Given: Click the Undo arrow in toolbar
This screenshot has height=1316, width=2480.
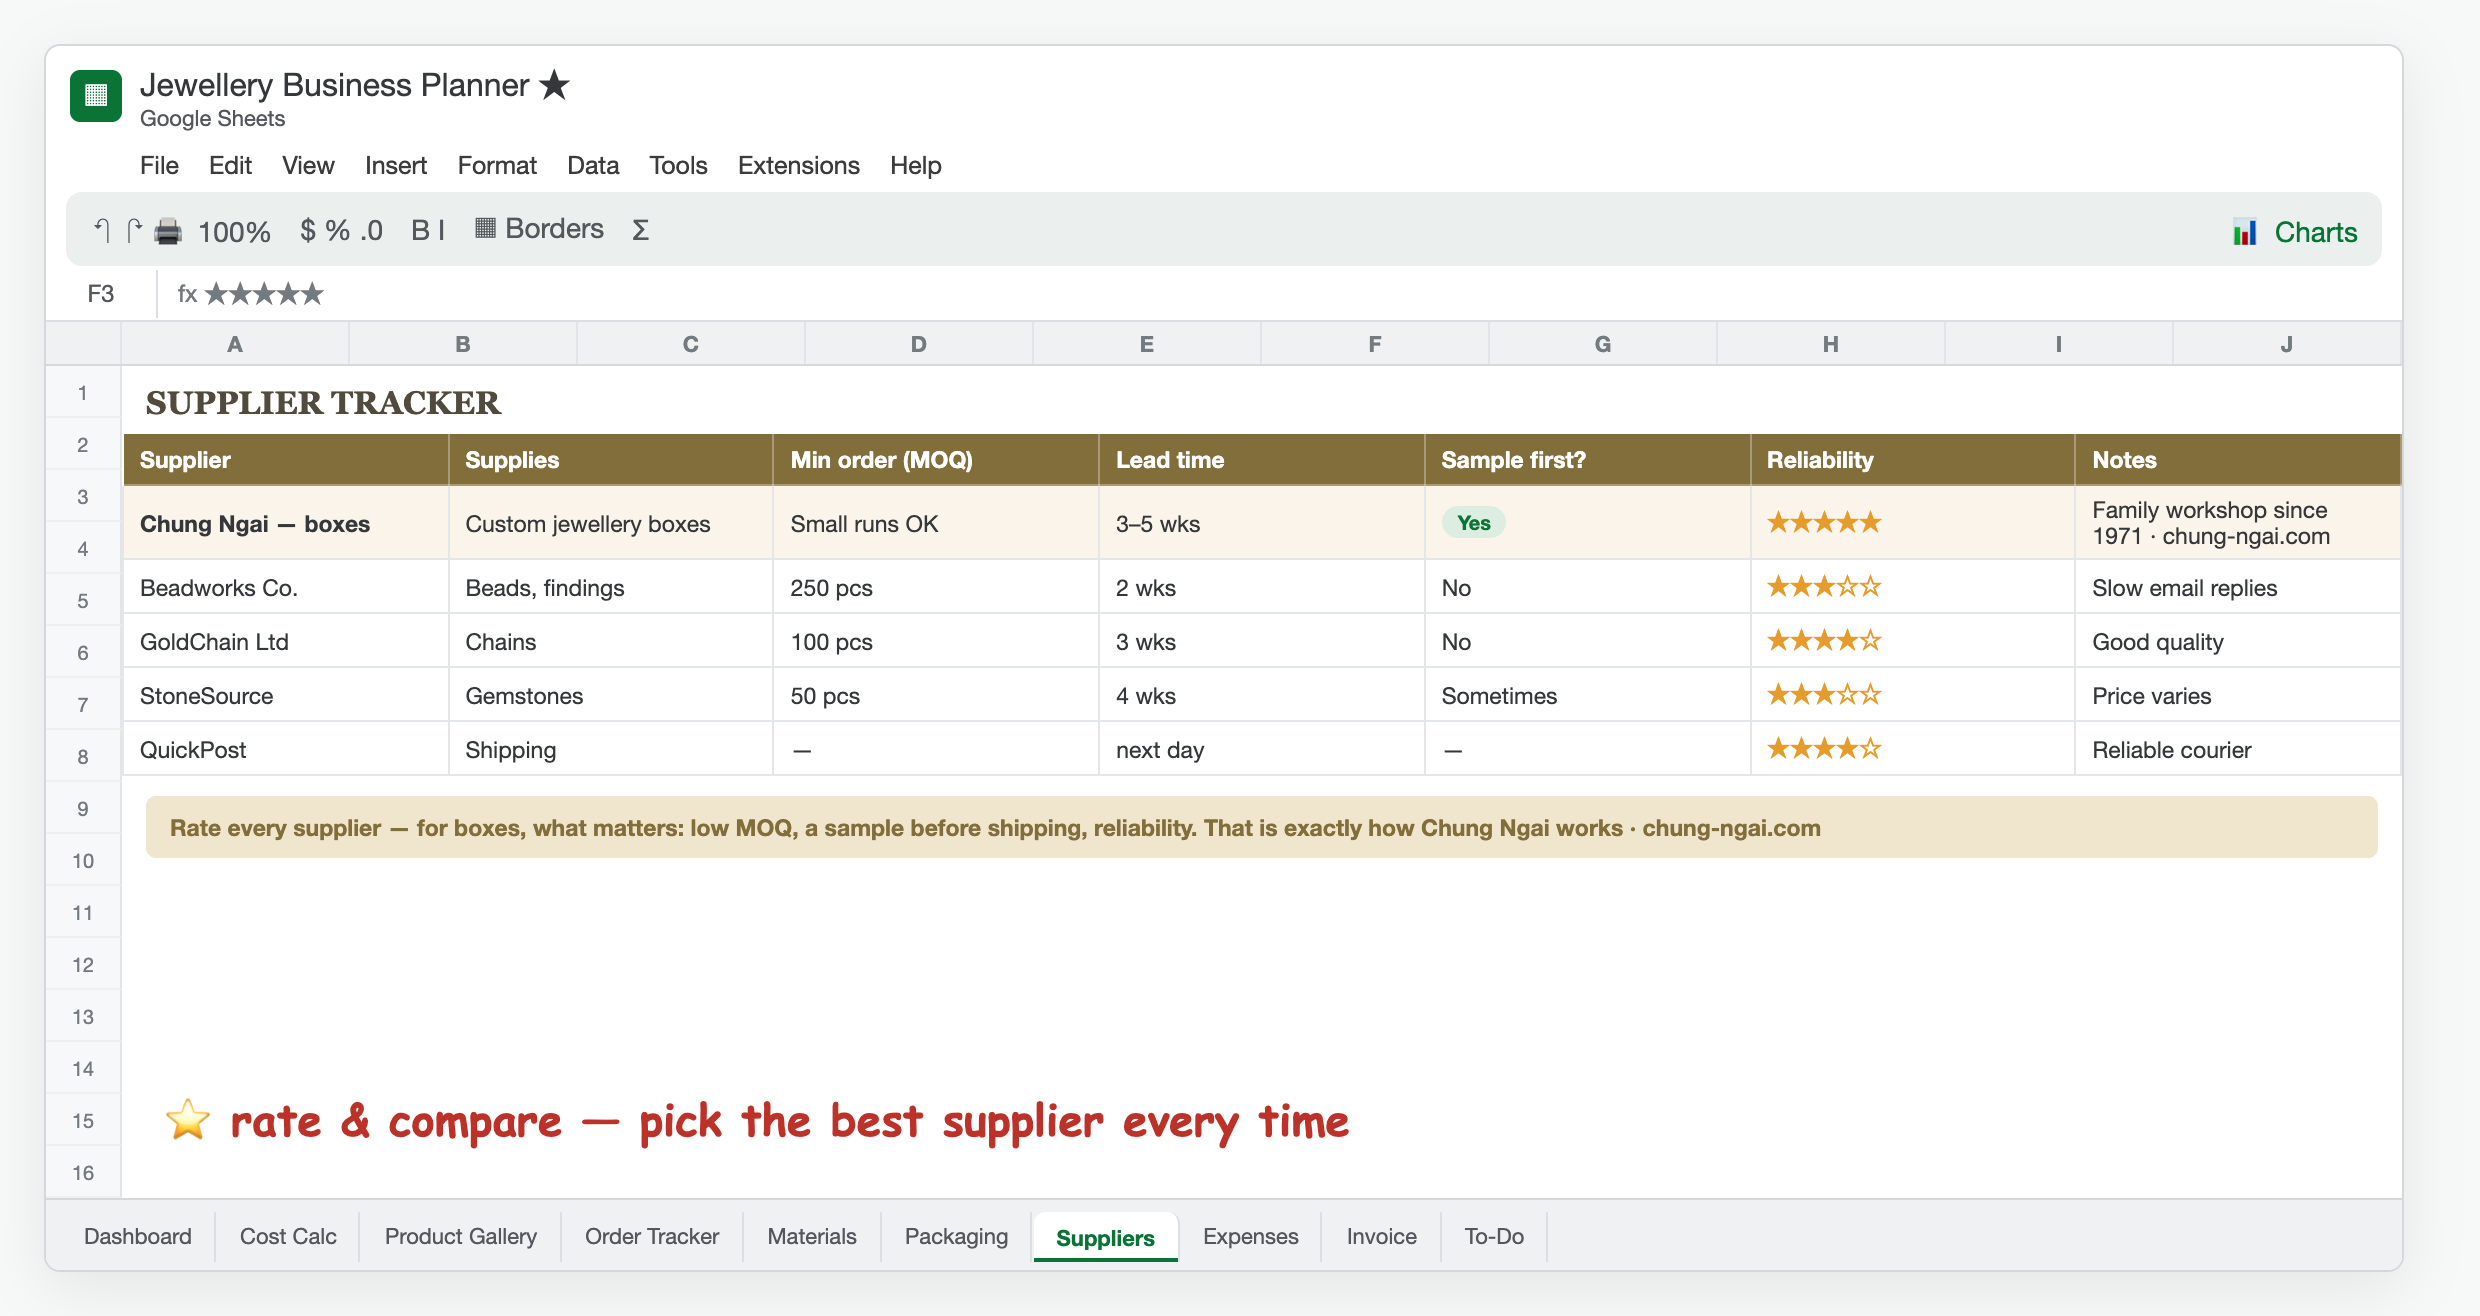Looking at the screenshot, I should pyautogui.click(x=101, y=230).
